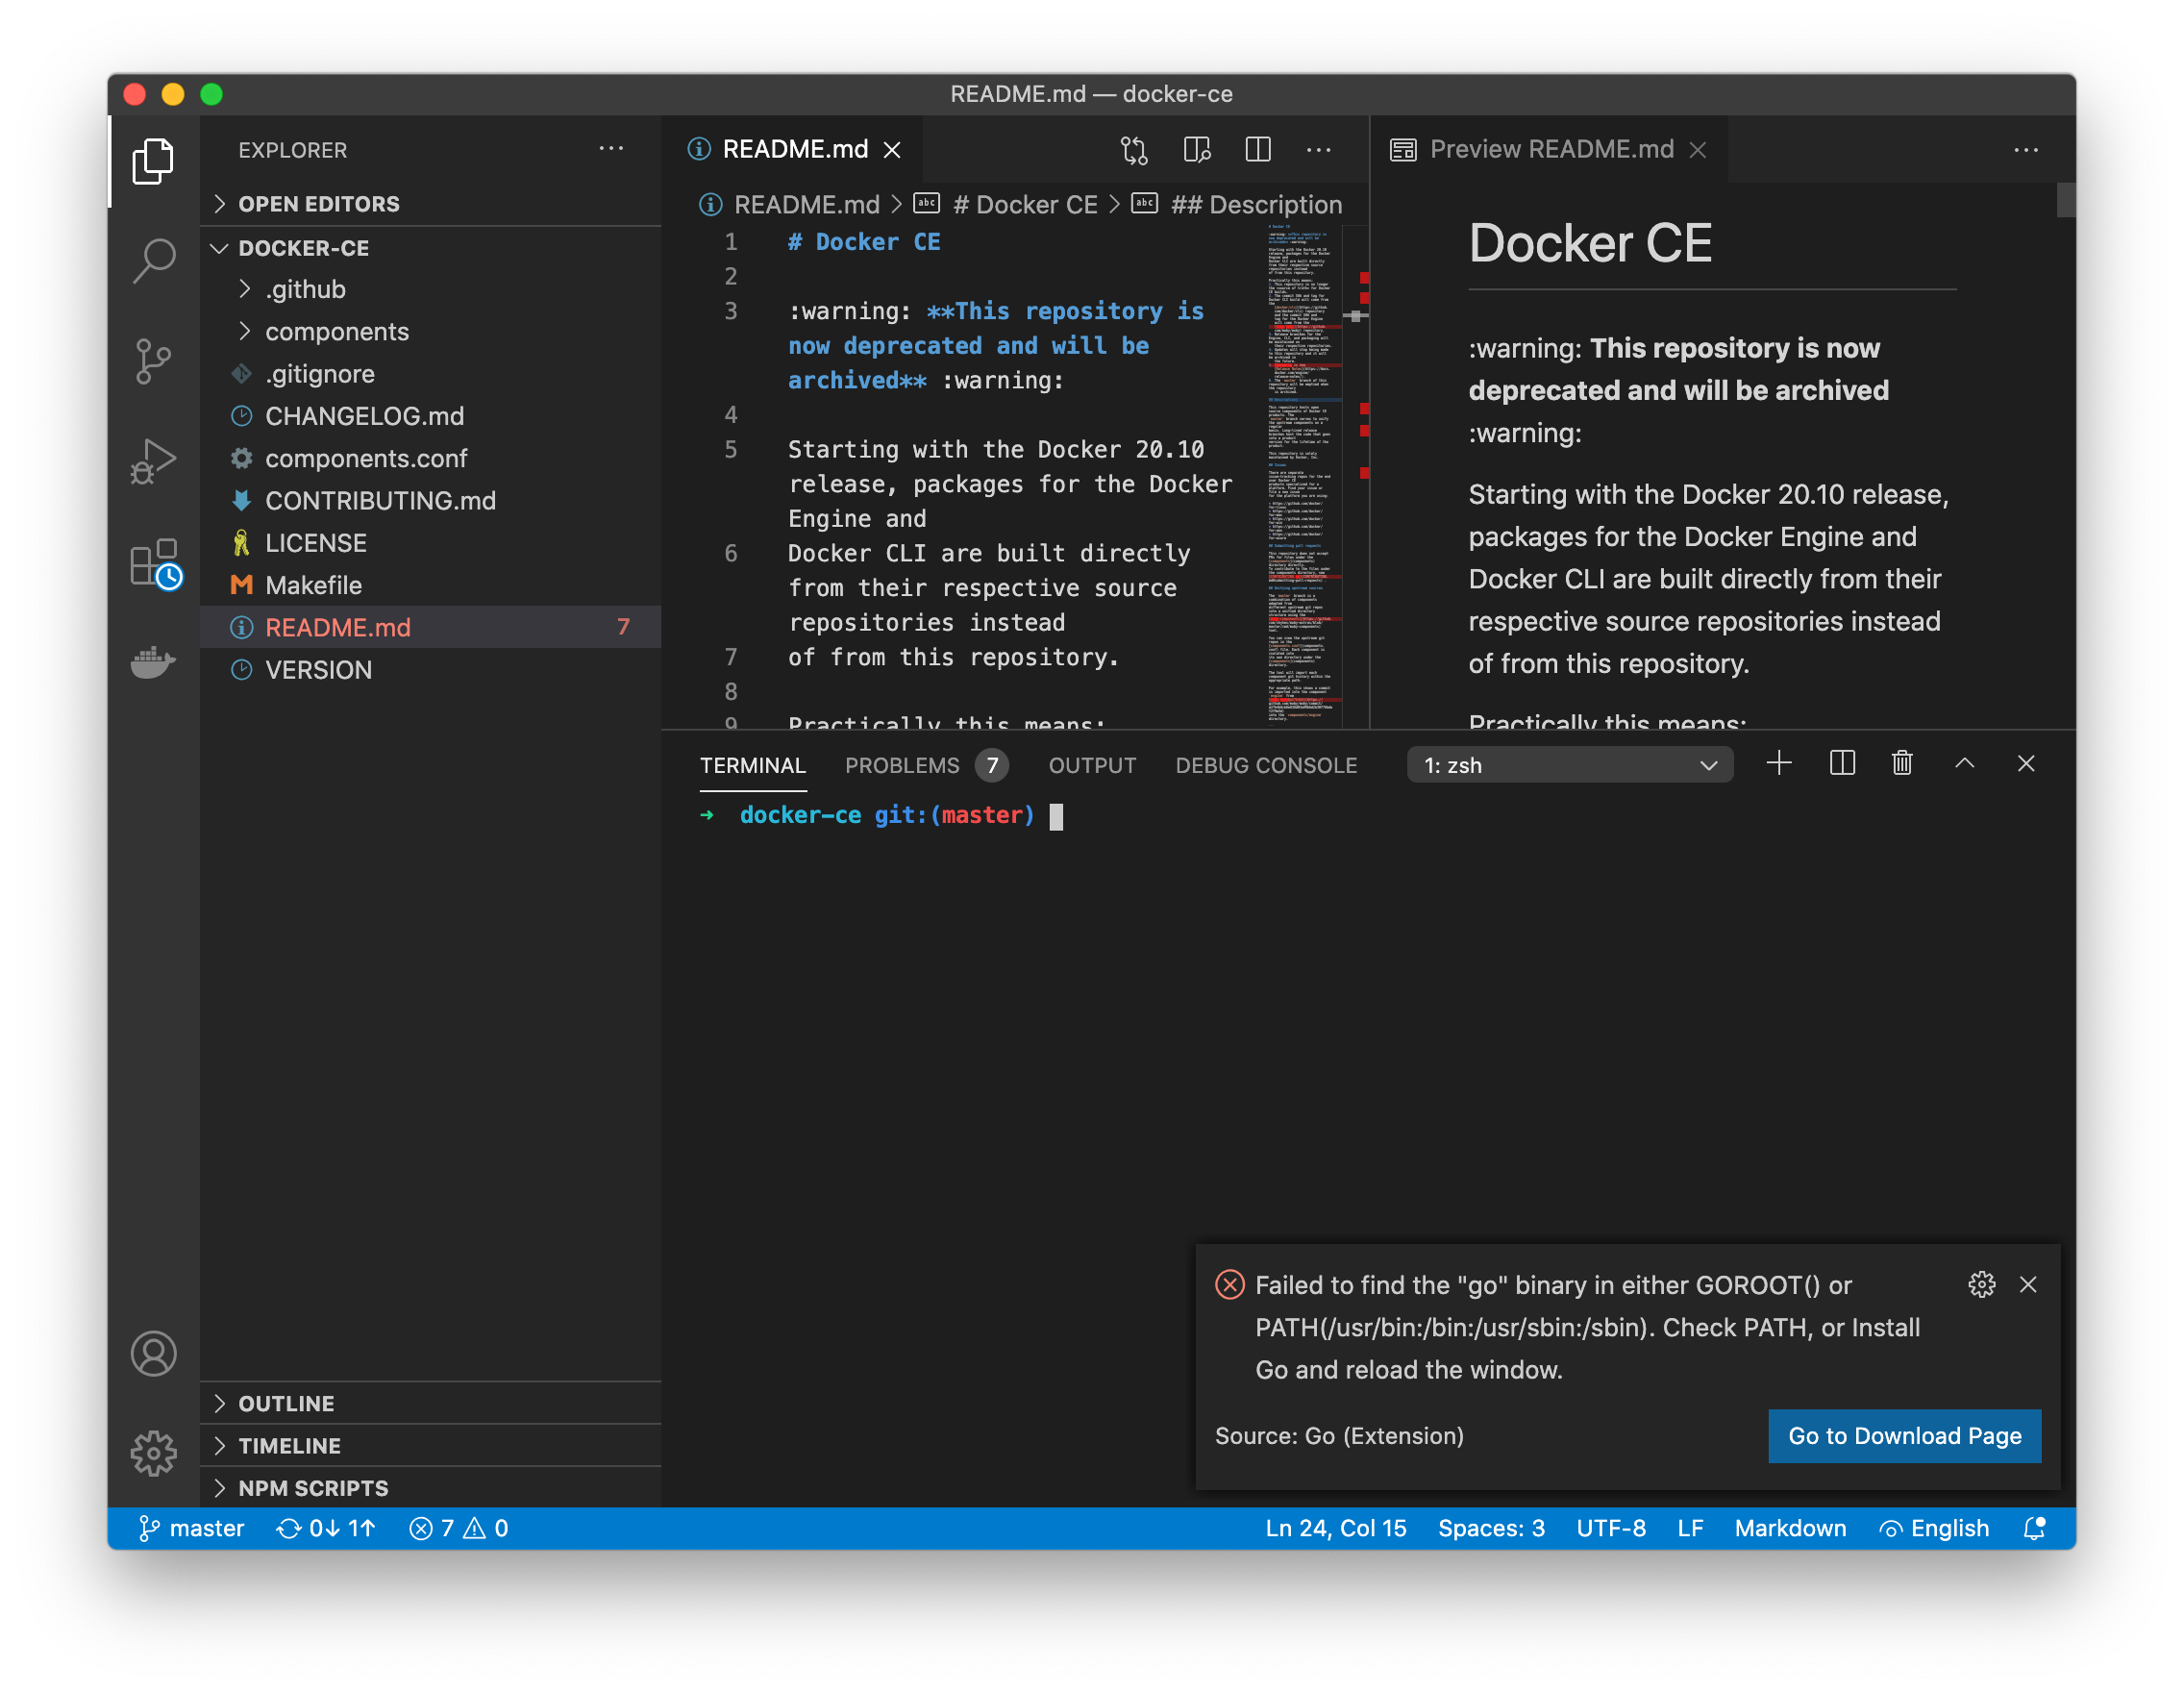Open Makefile in explorer
The height and width of the screenshot is (1692, 2184).
pos(430,585)
